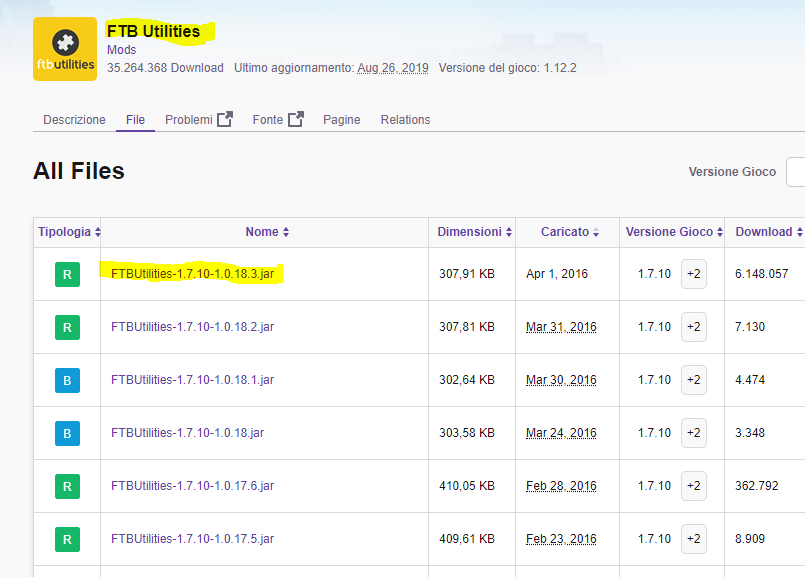Open FTBUtilities-1.7.10-1.0.18.1.jar file link

(193, 379)
